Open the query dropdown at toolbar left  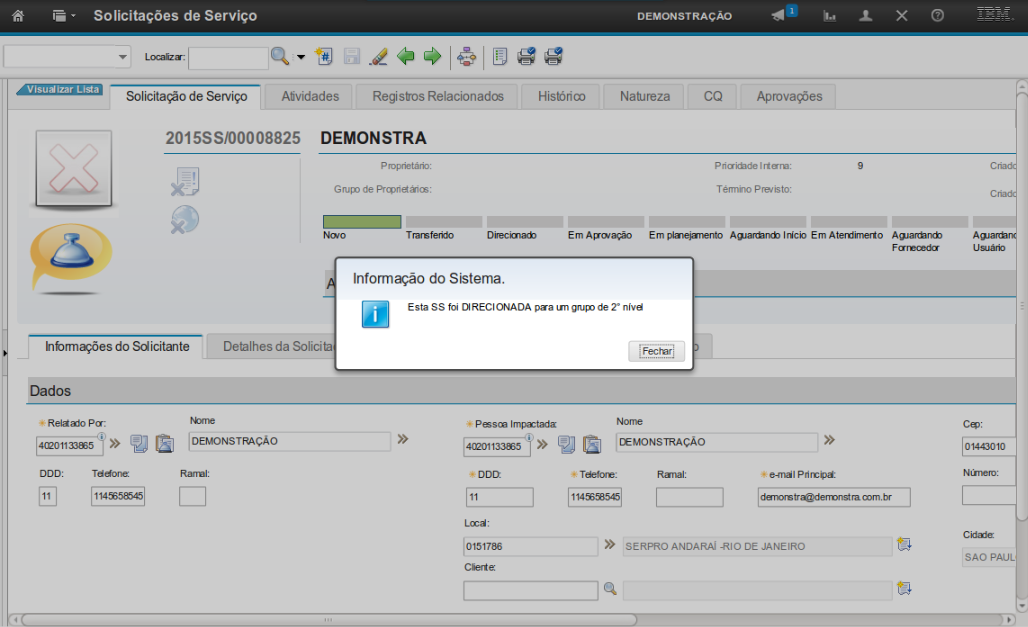(68, 57)
